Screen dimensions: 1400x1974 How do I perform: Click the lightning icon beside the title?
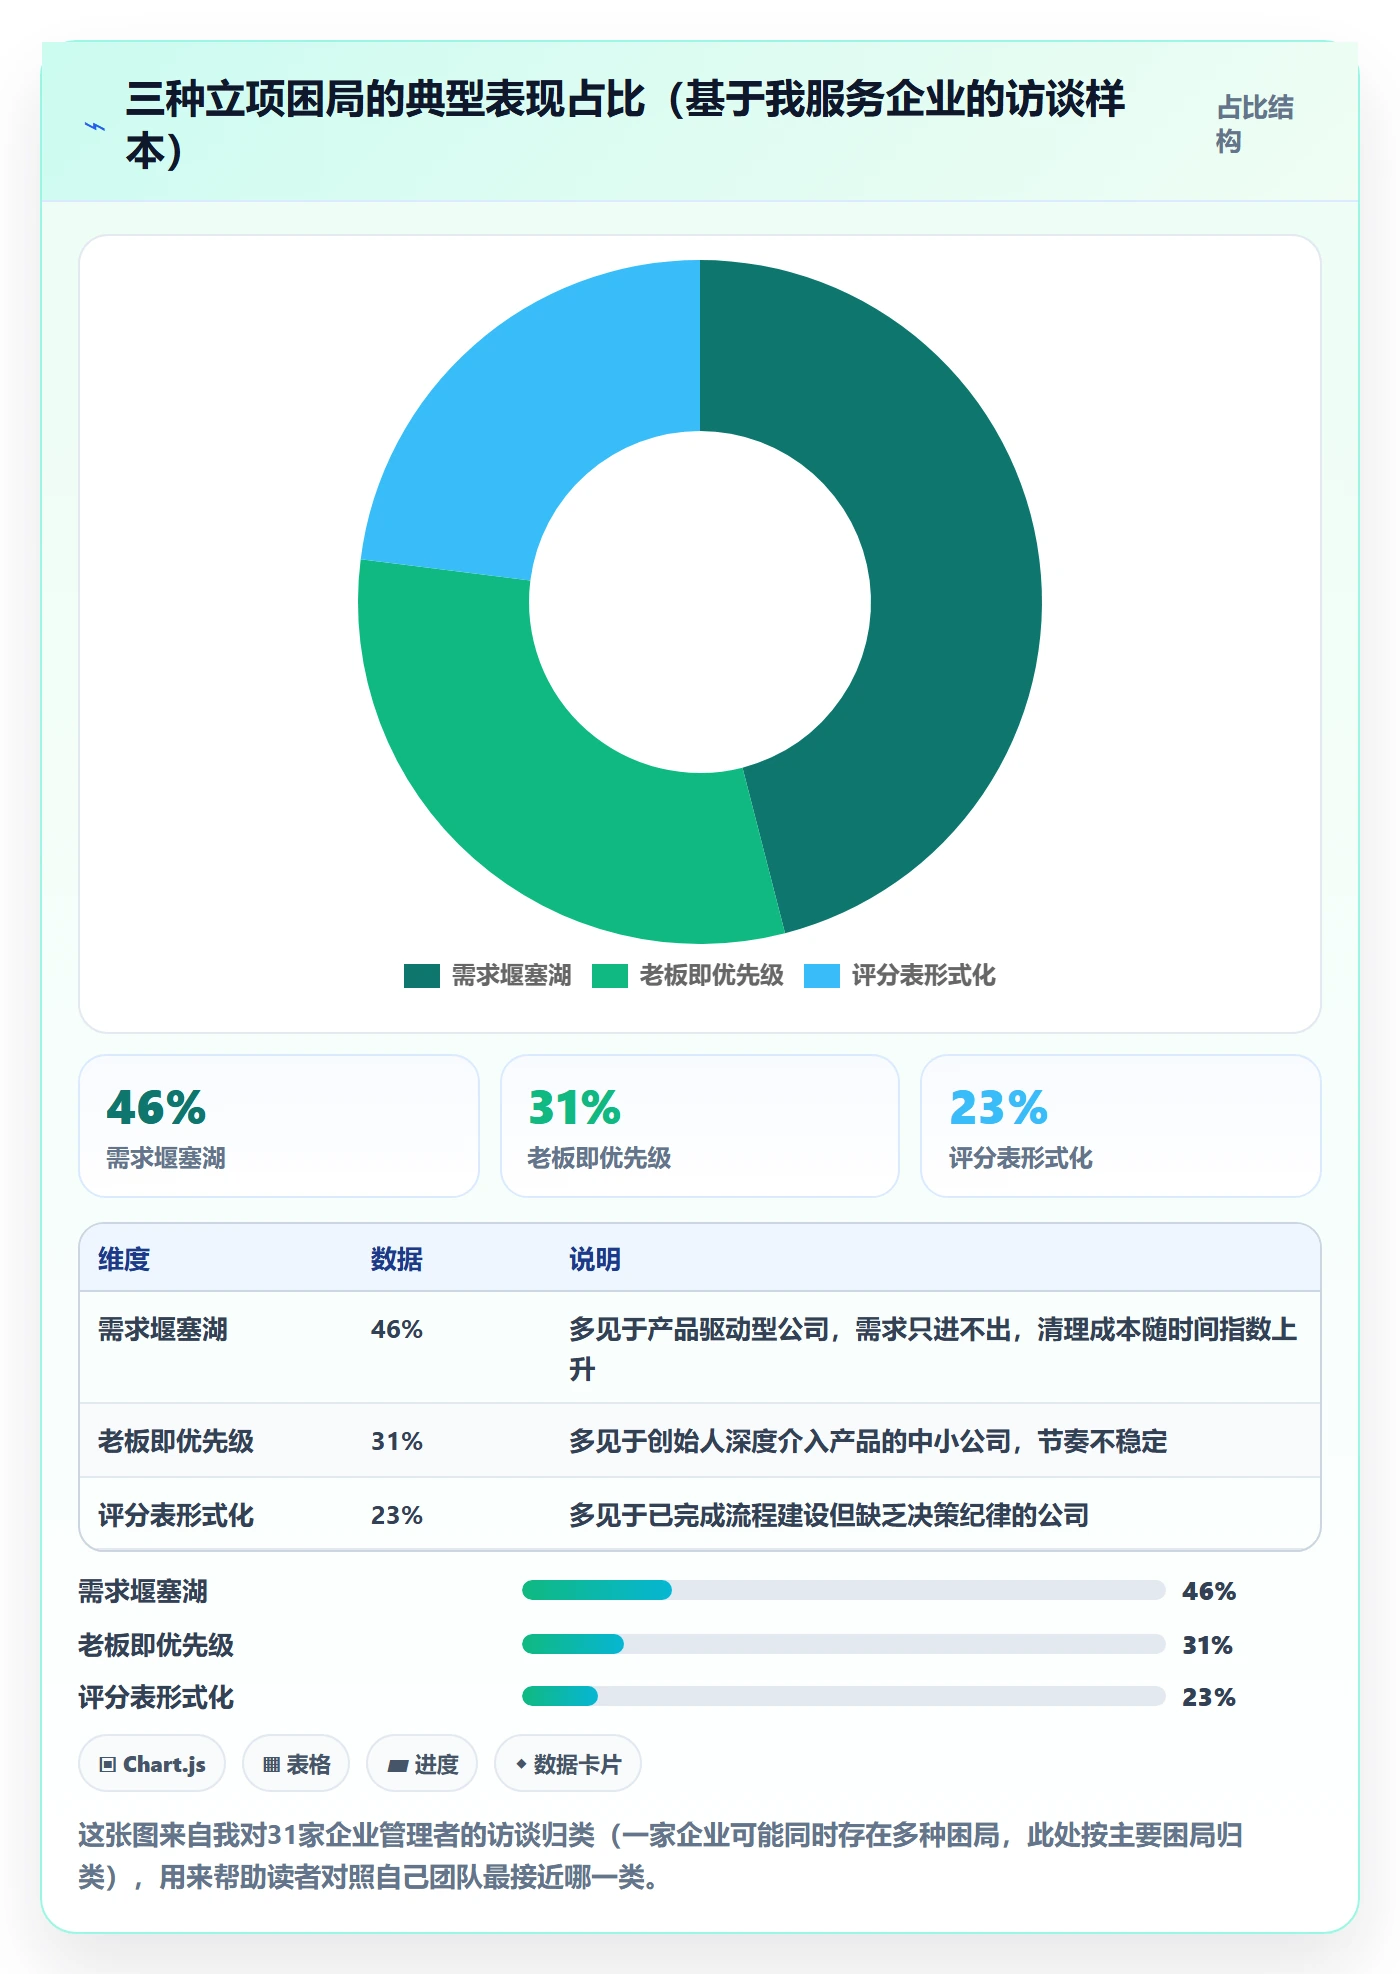point(95,126)
